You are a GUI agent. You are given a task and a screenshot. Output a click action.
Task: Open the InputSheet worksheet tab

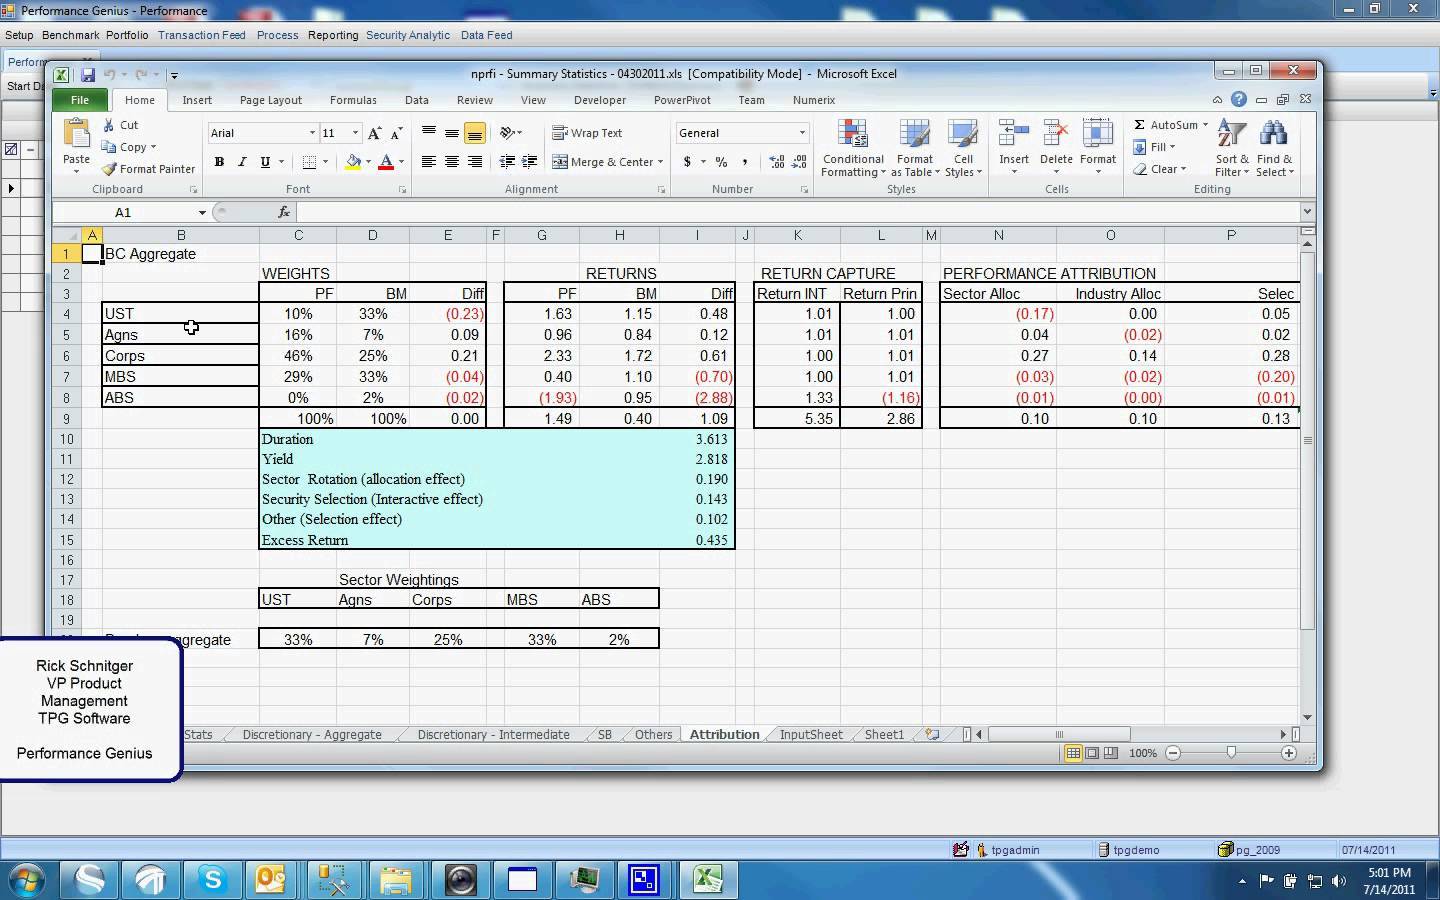tap(811, 734)
